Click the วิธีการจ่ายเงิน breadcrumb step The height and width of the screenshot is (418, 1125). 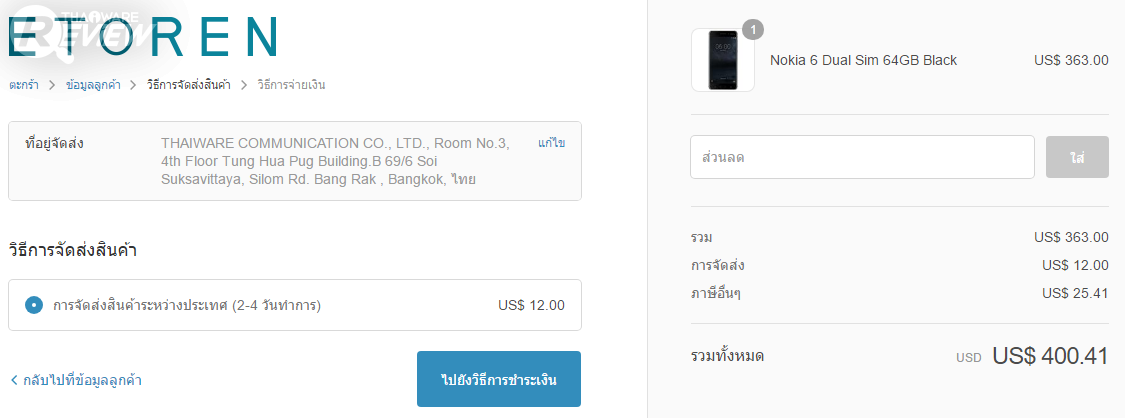[x=291, y=85]
